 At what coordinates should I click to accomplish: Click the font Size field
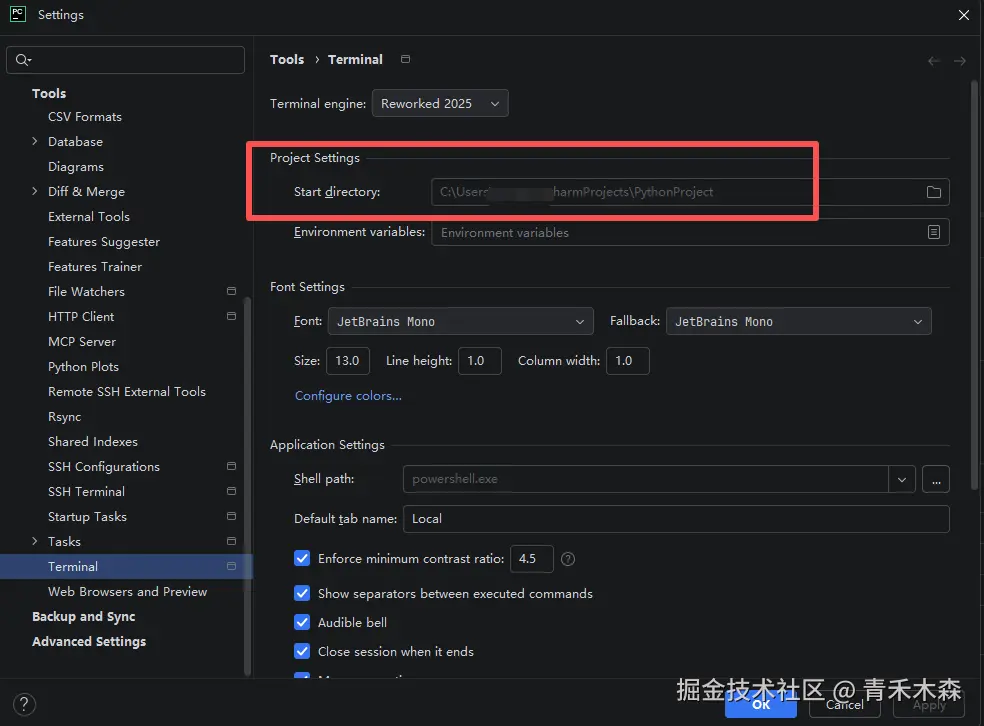coord(348,361)
